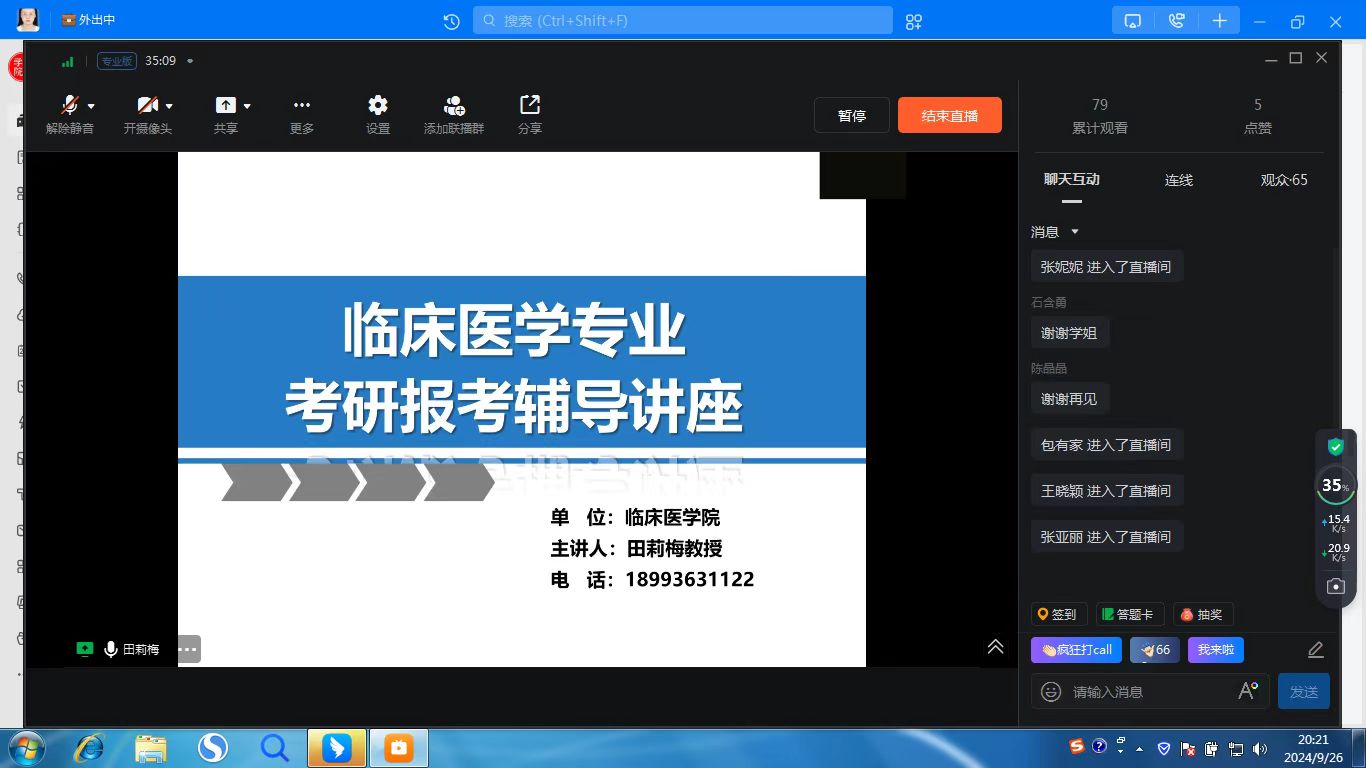The image size is (1366, 768).
Task: Switch to the 观众·65 tab
Action: click(x=1283, y=180)
